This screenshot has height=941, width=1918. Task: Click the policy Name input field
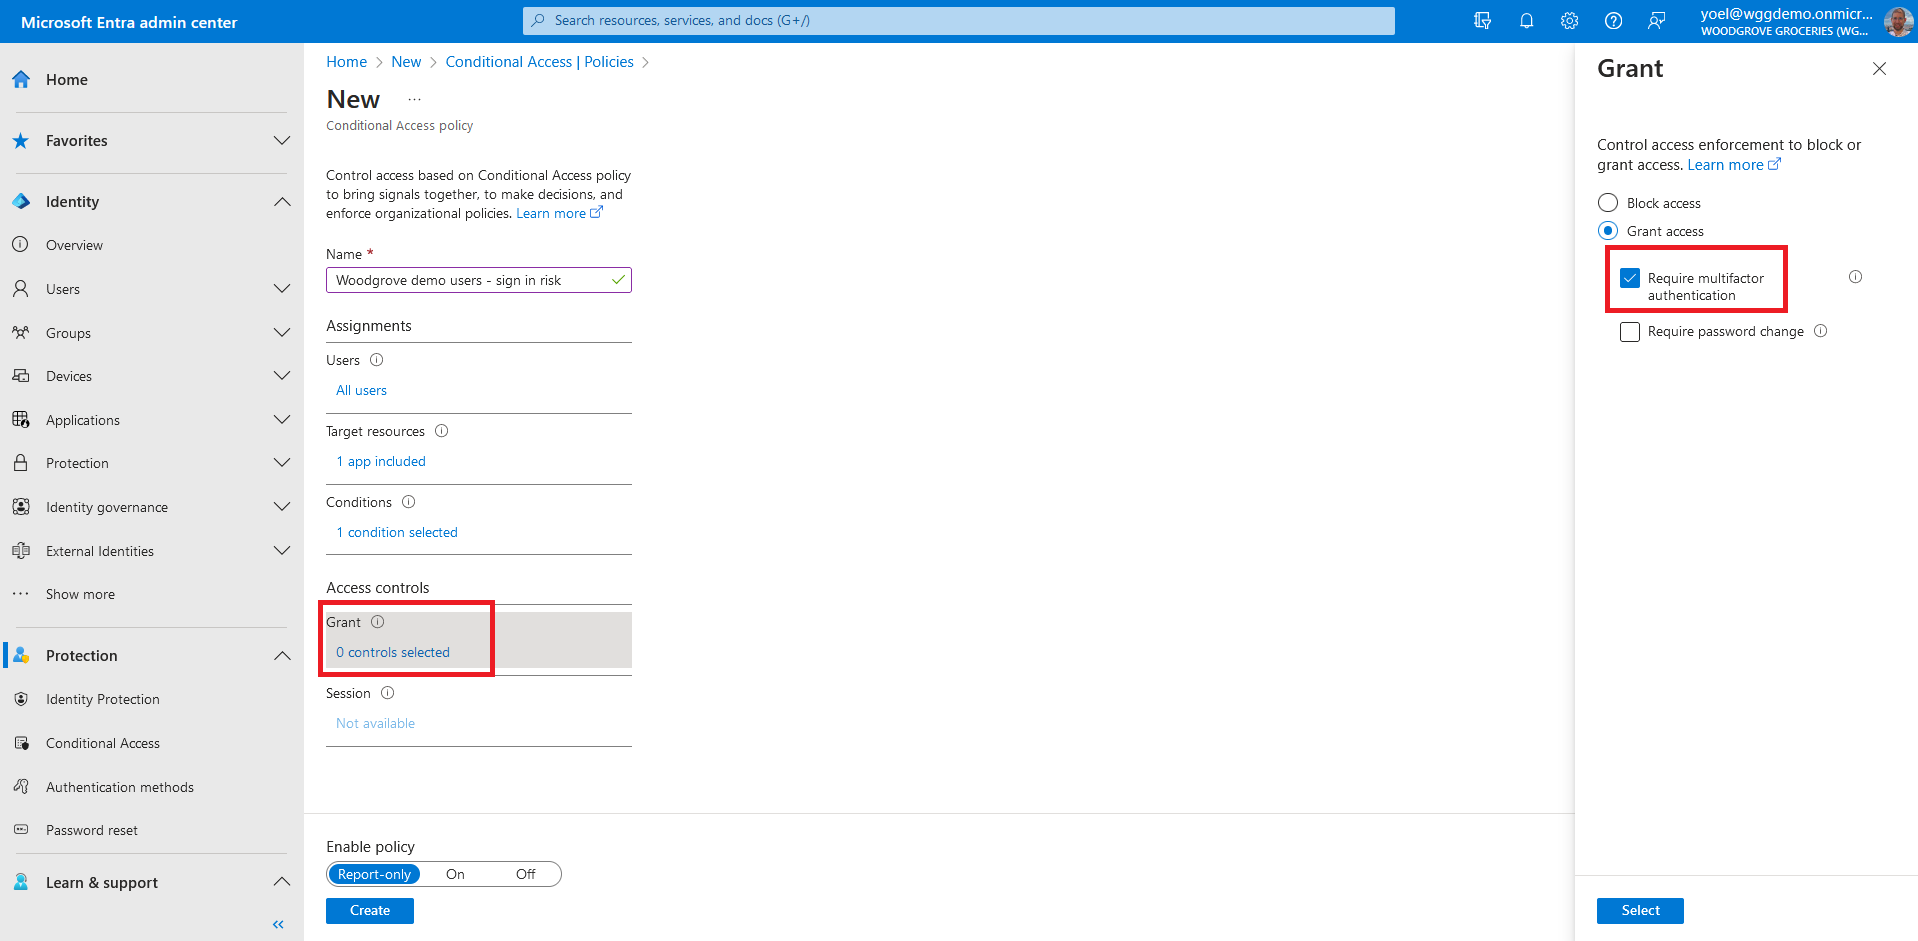pyautogui.click(x=470, y=280)
